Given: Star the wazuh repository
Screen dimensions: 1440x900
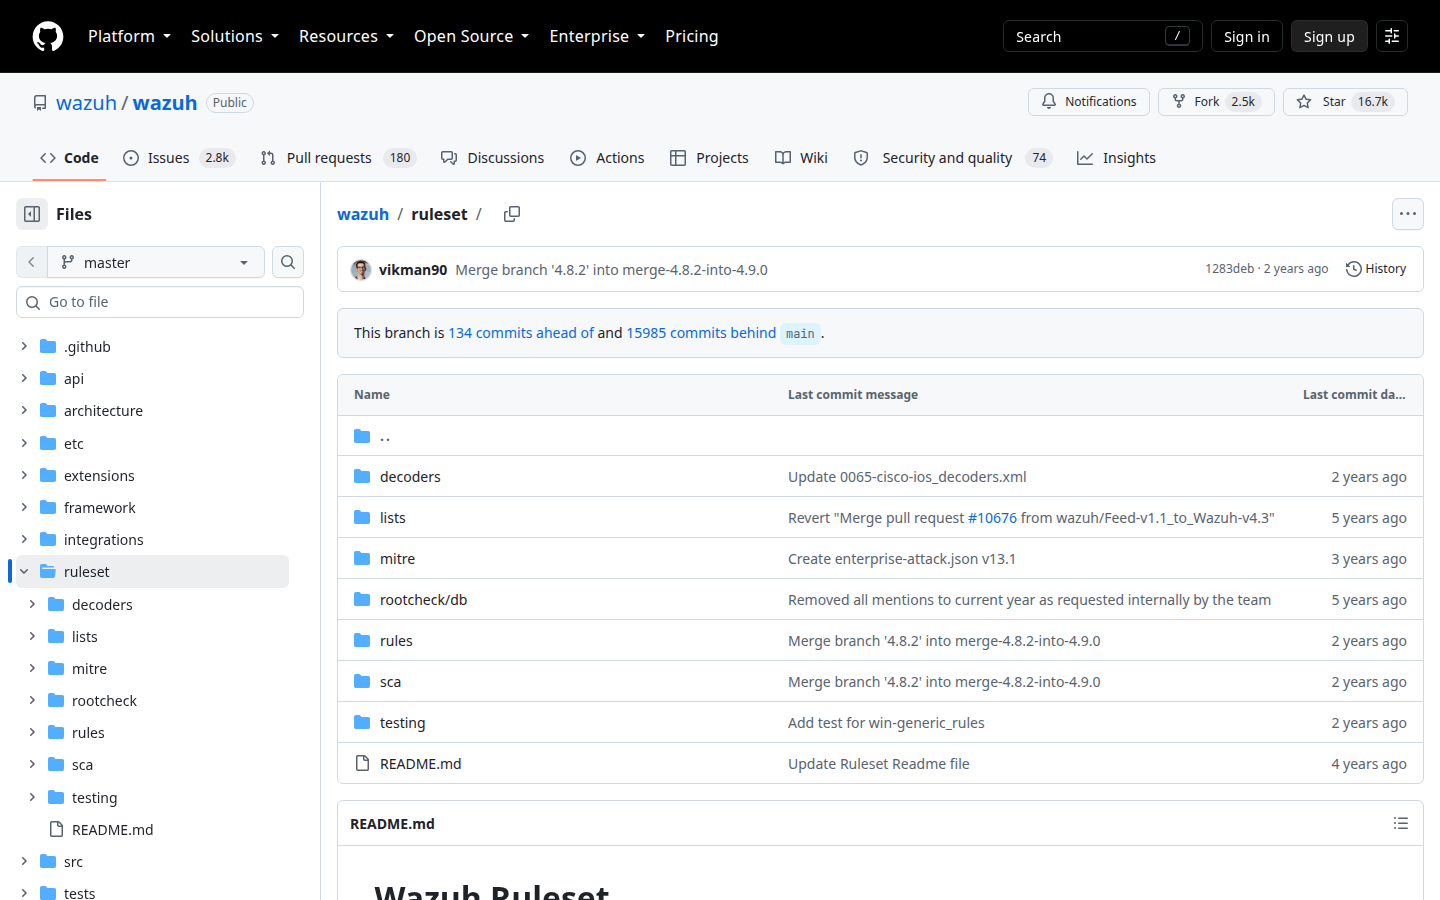Looking at the screenshot, I should pyautogui.click(x=1345, y=102).
